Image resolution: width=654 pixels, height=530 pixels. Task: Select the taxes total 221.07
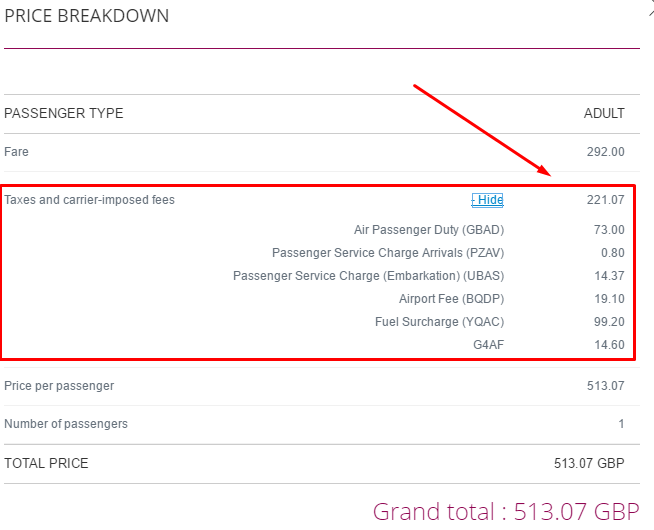pos(606,200)
